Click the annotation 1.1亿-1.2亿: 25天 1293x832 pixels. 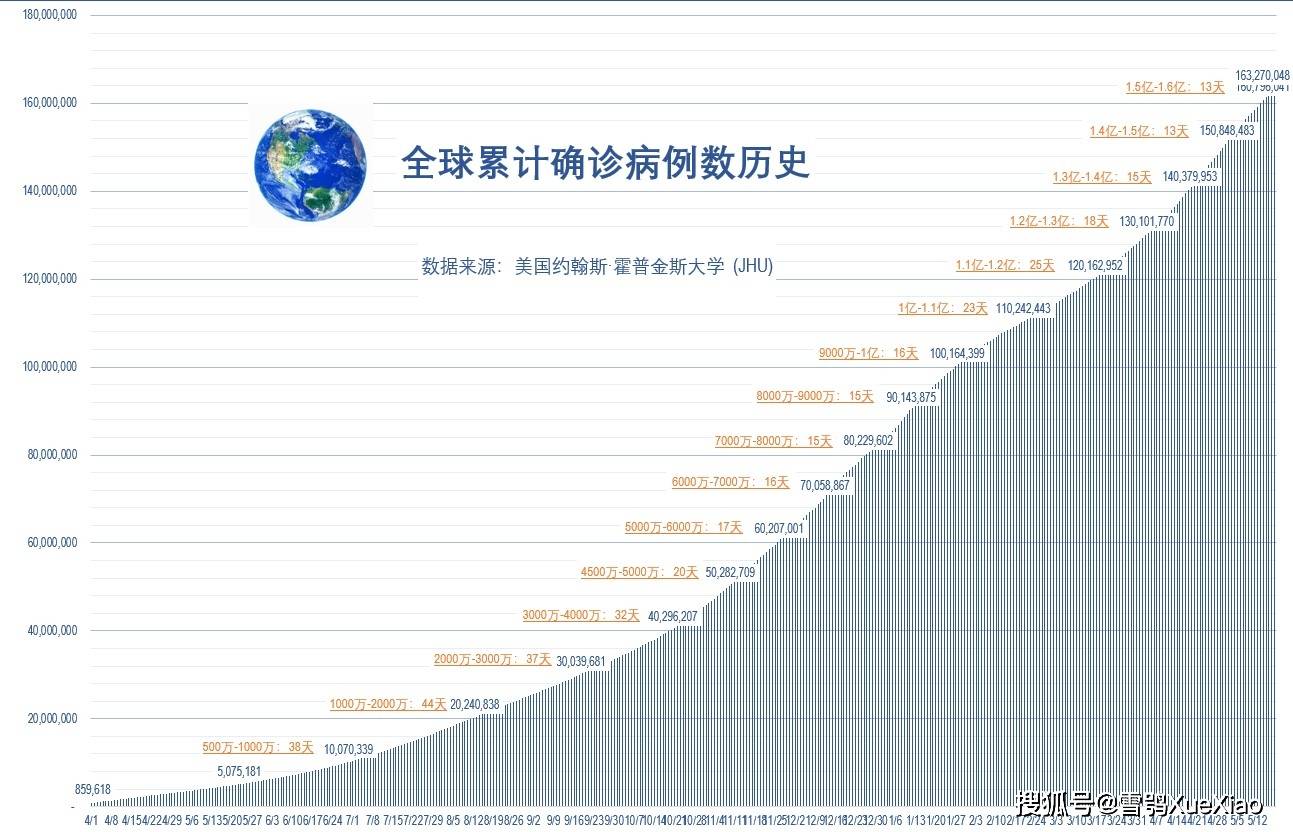pos(1005,265)
